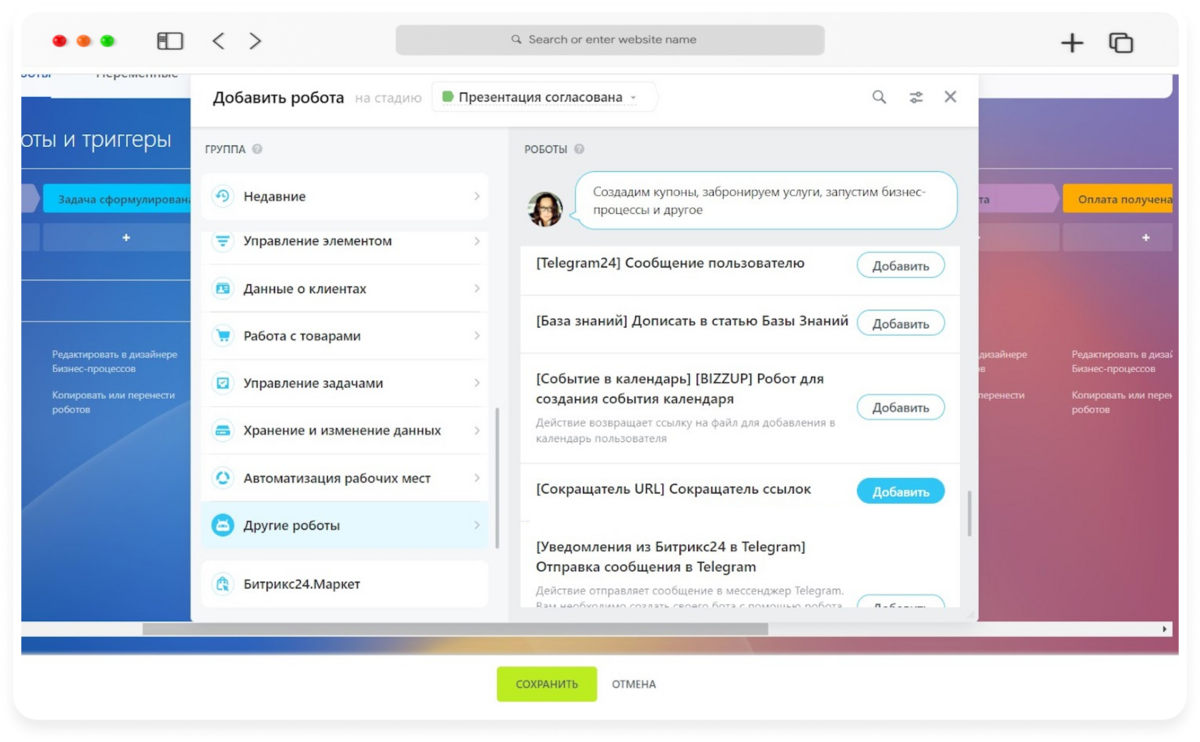Click the robots list vertical scrollbar
1200x742 pixels.
tap(968, 513)
